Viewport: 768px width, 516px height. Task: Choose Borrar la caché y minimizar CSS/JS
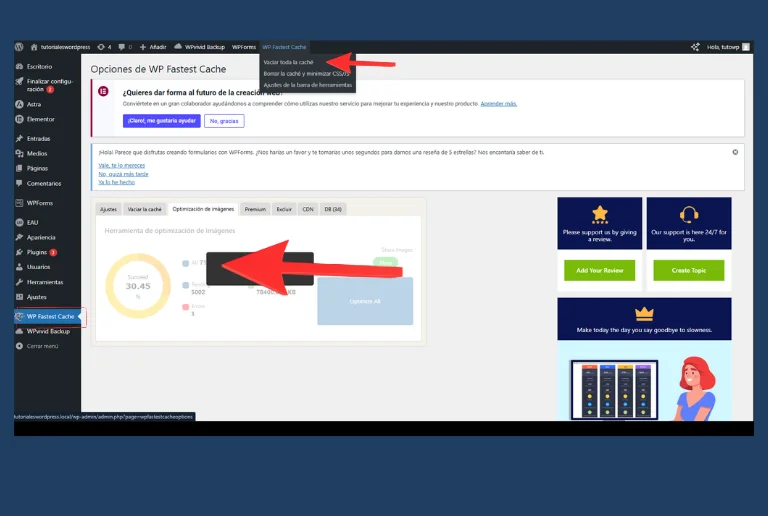[305, 74]
